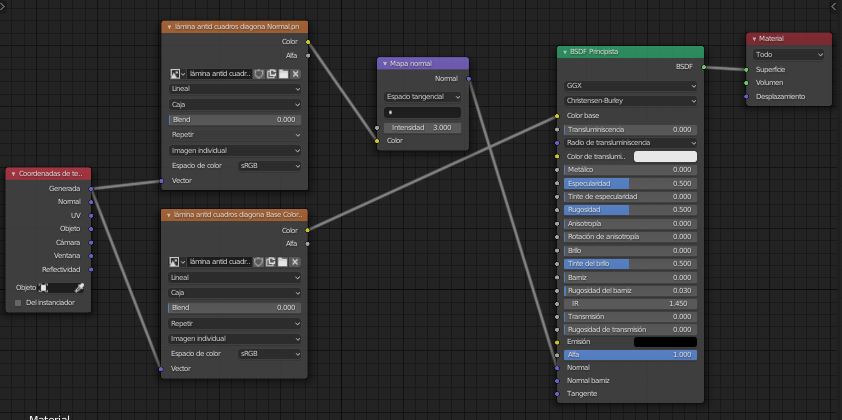Open image browser in the Normal texture node
The height and width of the screenshot is (420, 842).
pos(177,74)
